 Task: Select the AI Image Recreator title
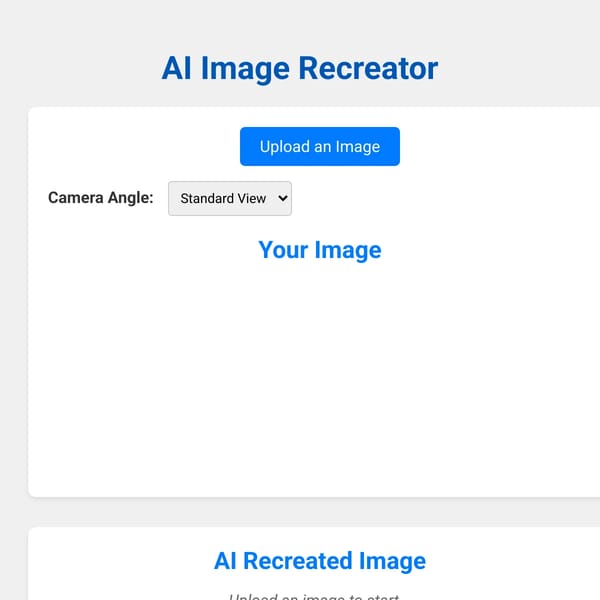(x=300, y=68)
